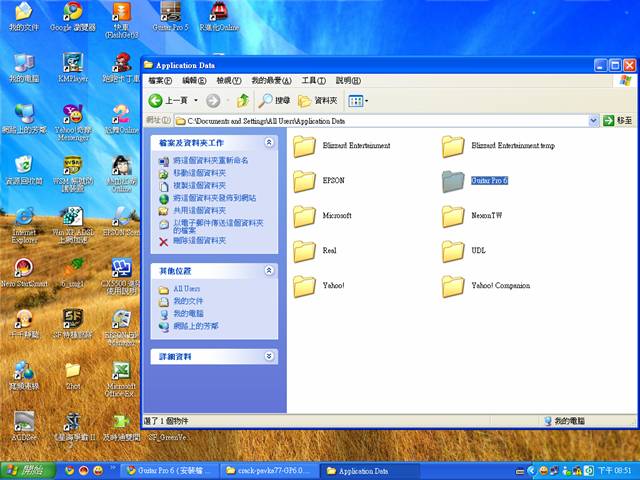This screenshot has height=480, width=640.
Task: Open Back button history dropdown arrow
Action: pos(196,100)
